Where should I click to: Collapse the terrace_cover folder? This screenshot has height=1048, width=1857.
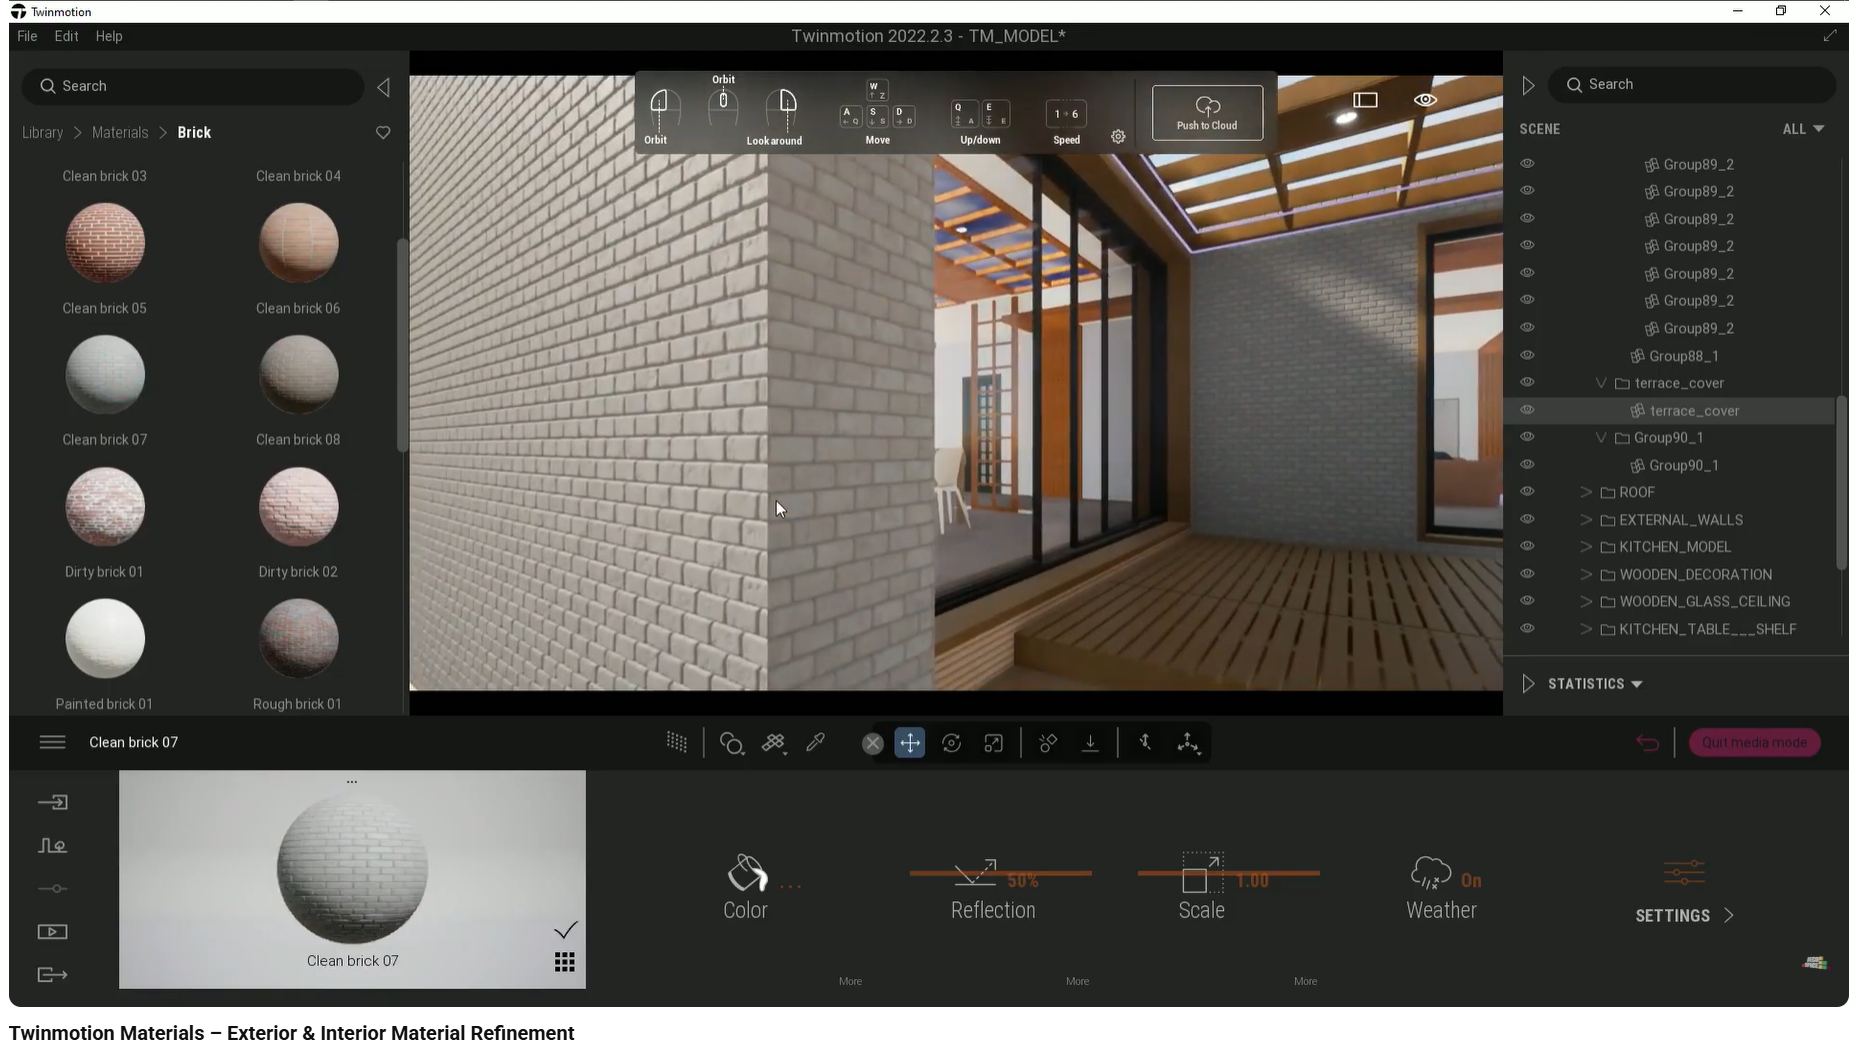tap(1600, 383)
